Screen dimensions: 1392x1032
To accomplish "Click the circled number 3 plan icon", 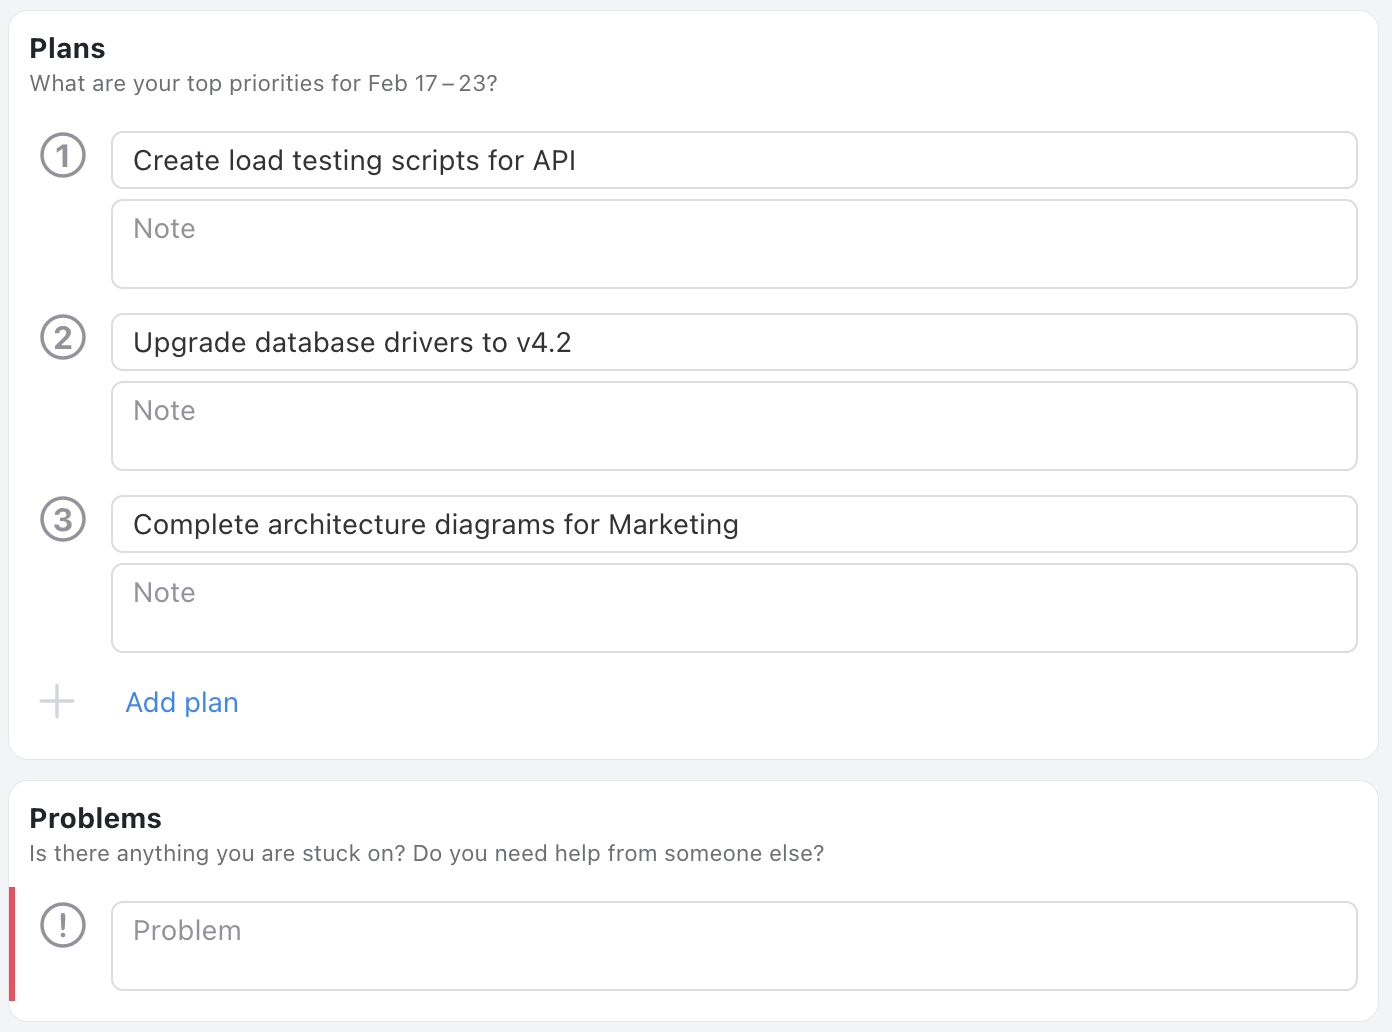I will [x=63, y=520].
